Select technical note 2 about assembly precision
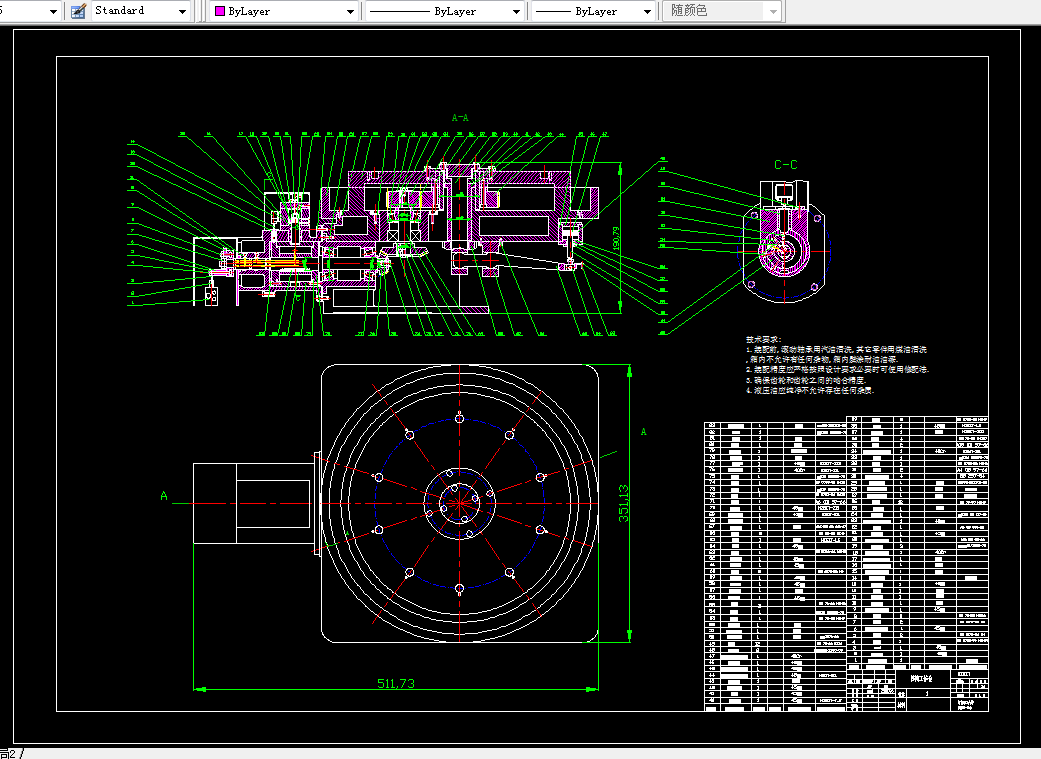This screenshot has width=1041, height=759. coord(837,370)
